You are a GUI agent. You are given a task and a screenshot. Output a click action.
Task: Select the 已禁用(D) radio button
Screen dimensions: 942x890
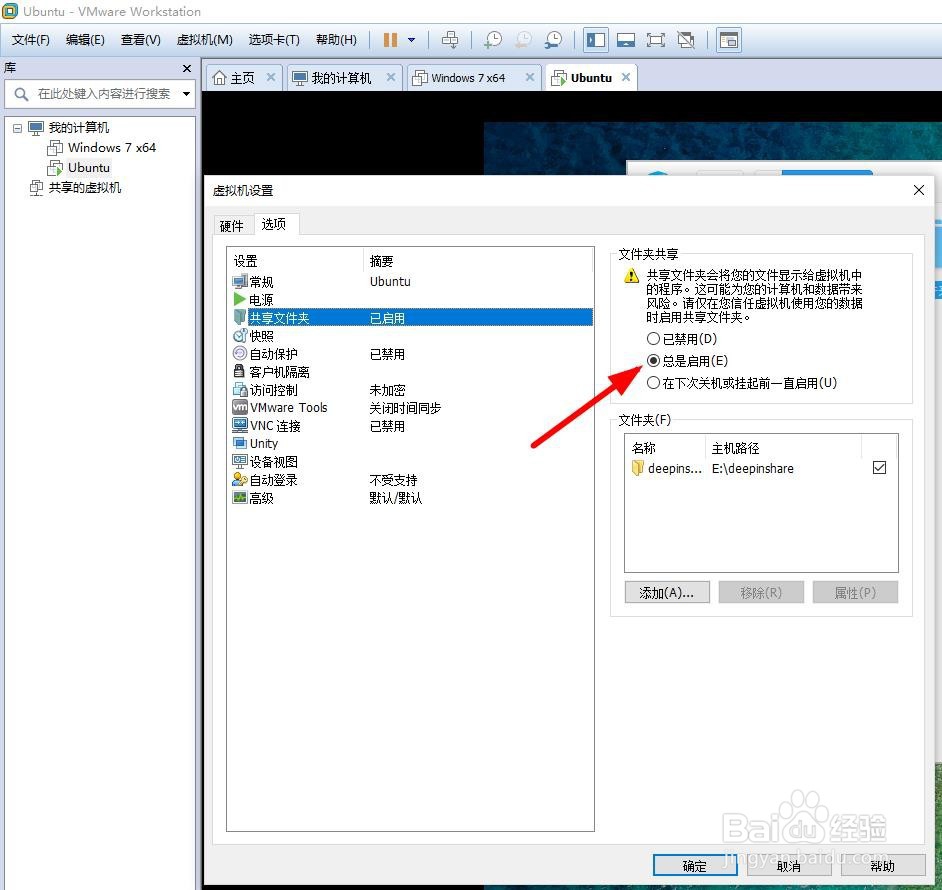(x=656, y=340)
